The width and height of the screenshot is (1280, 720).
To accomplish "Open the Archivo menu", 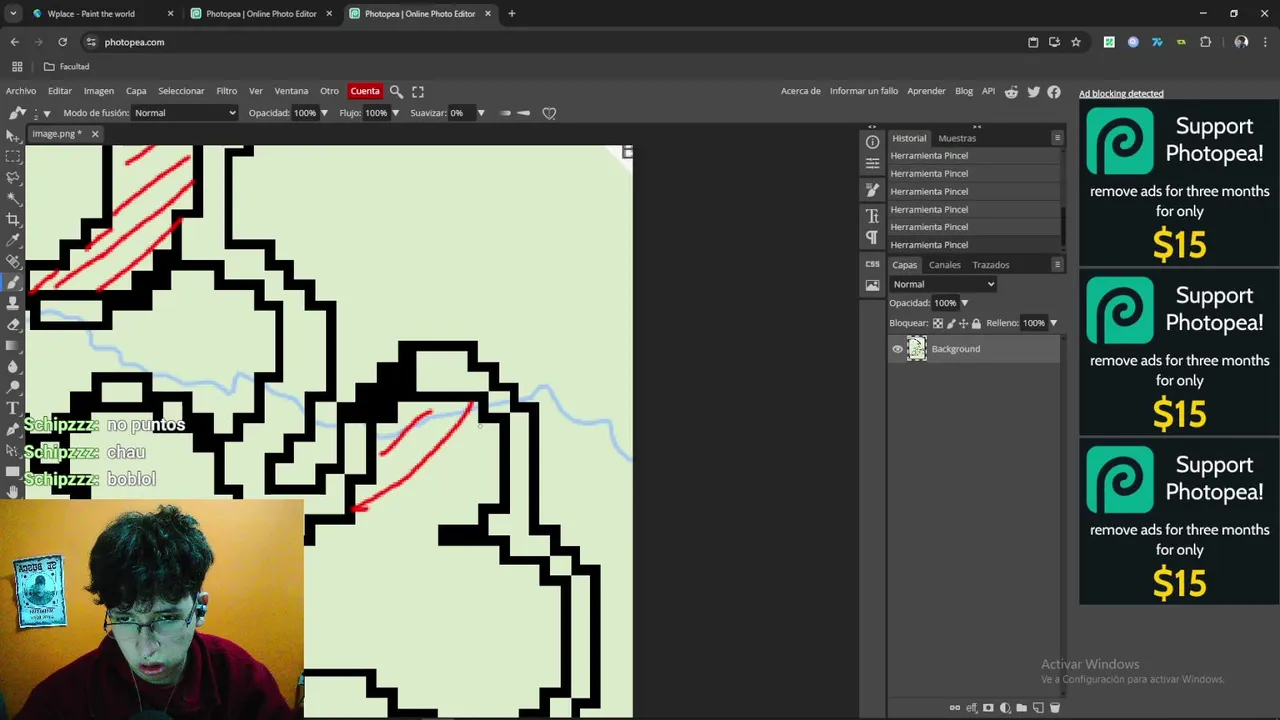I will (x=21, y=91).
